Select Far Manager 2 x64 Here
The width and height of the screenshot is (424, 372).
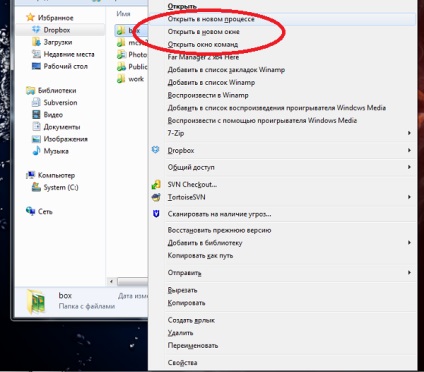tap(283, 57)
